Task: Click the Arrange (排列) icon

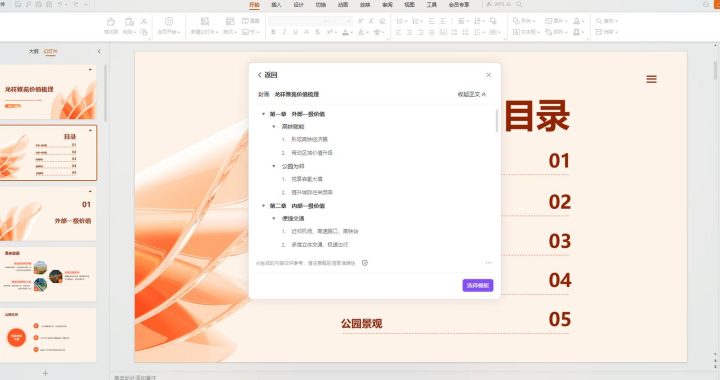Action: click(x=548, y=32)
